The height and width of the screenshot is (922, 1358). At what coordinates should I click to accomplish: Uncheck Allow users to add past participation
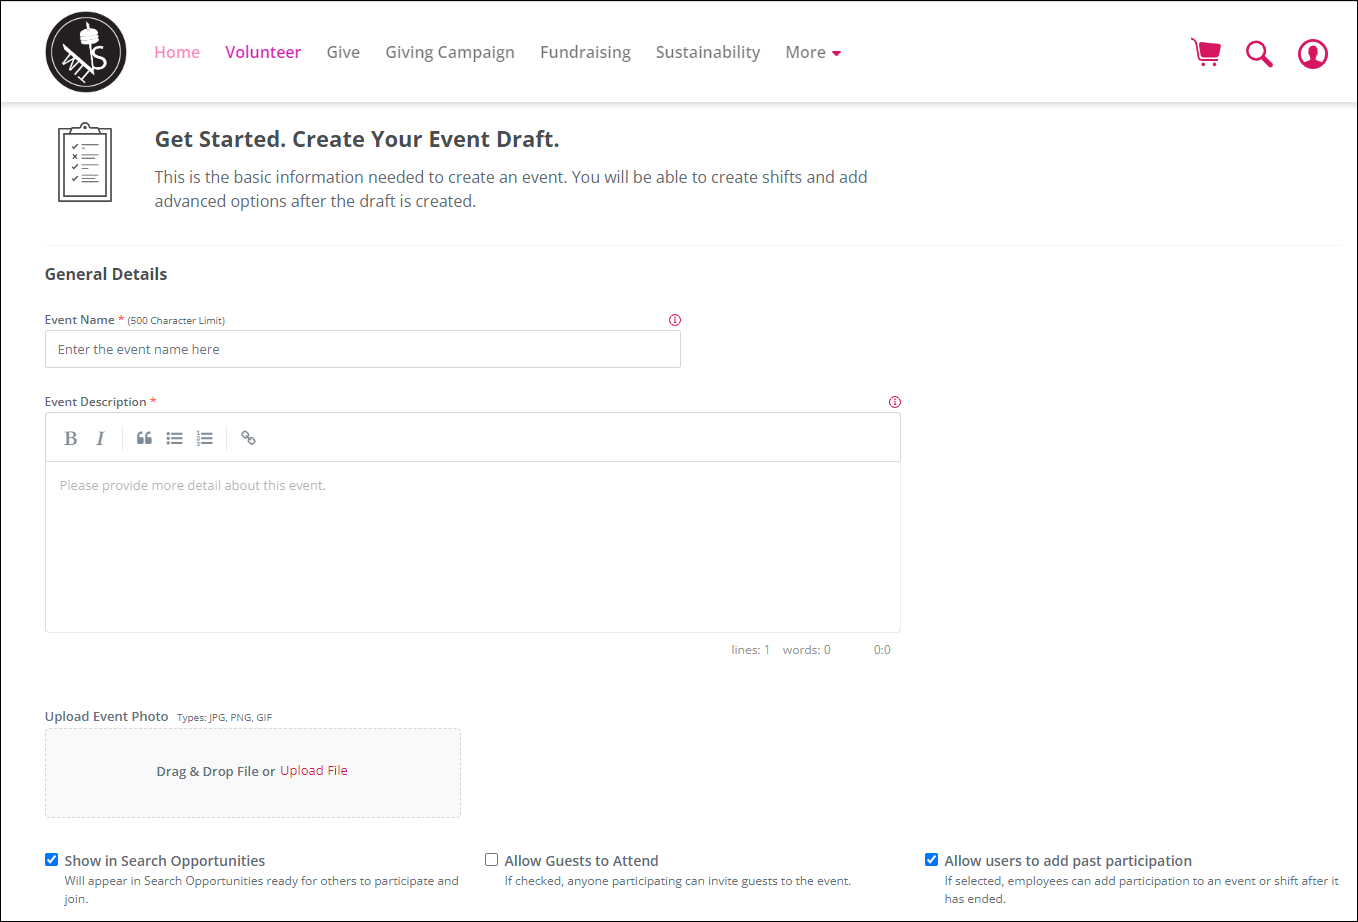point(932,860)
